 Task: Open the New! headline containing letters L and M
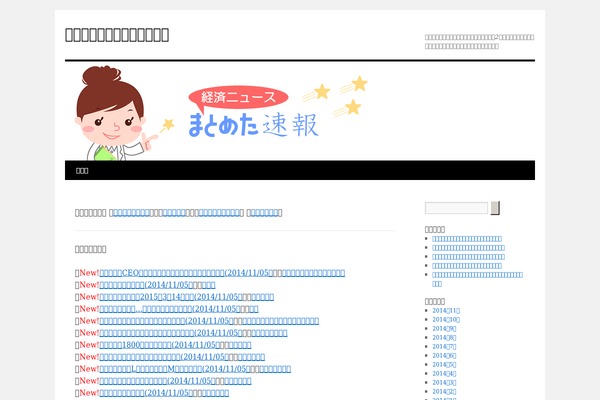(174, 369)
